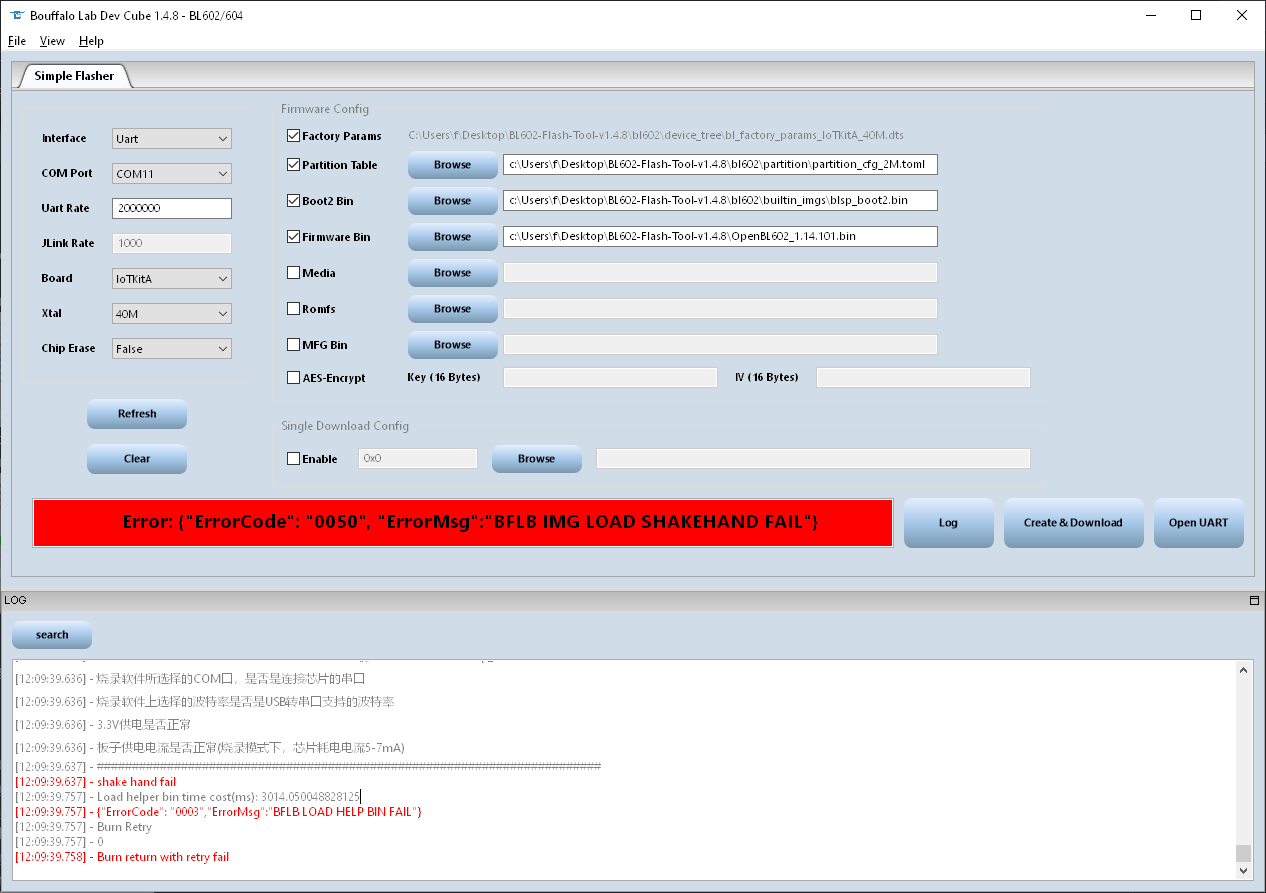Click the Log button
Viewport: 1266px width, 893px height.
(948, 523)
